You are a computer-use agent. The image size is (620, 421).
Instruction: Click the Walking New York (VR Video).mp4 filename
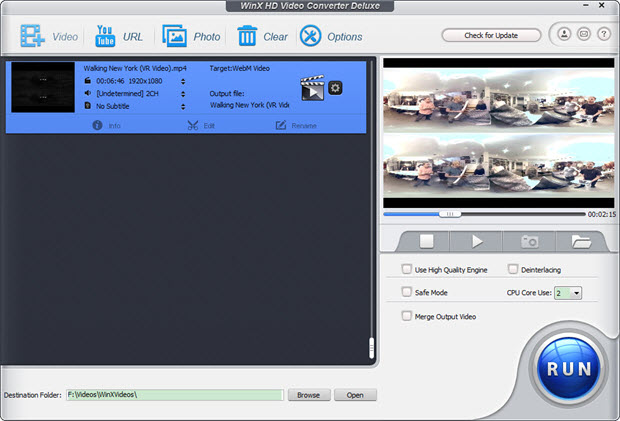[135, 68]
